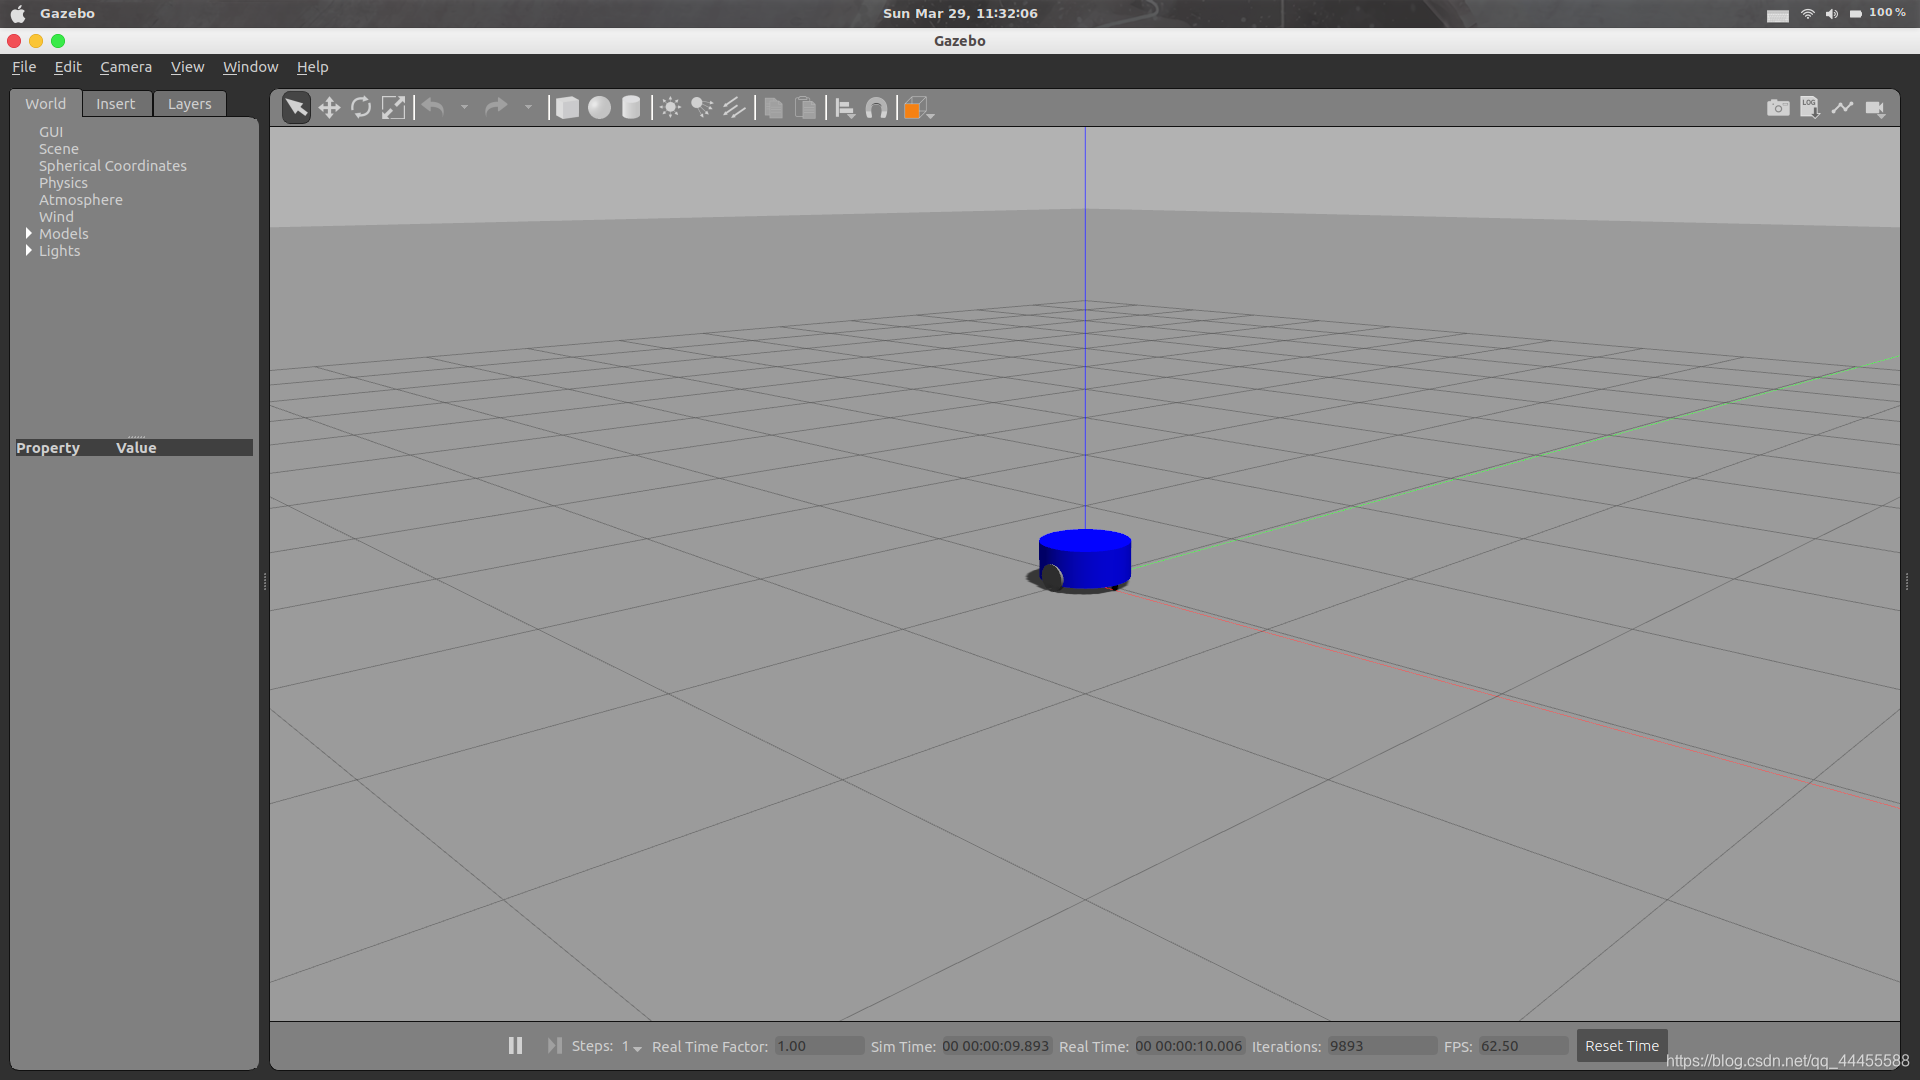Screen dimensions: 1920x1080
Task: Click the copy icon in toolbar
Action: (x=773, y=108)
